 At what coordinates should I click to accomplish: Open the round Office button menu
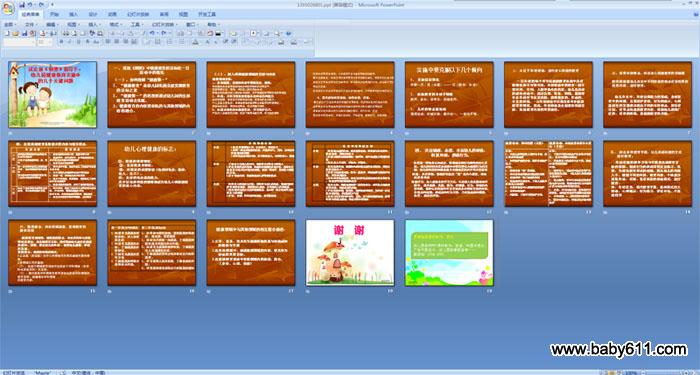coord(8,8)
